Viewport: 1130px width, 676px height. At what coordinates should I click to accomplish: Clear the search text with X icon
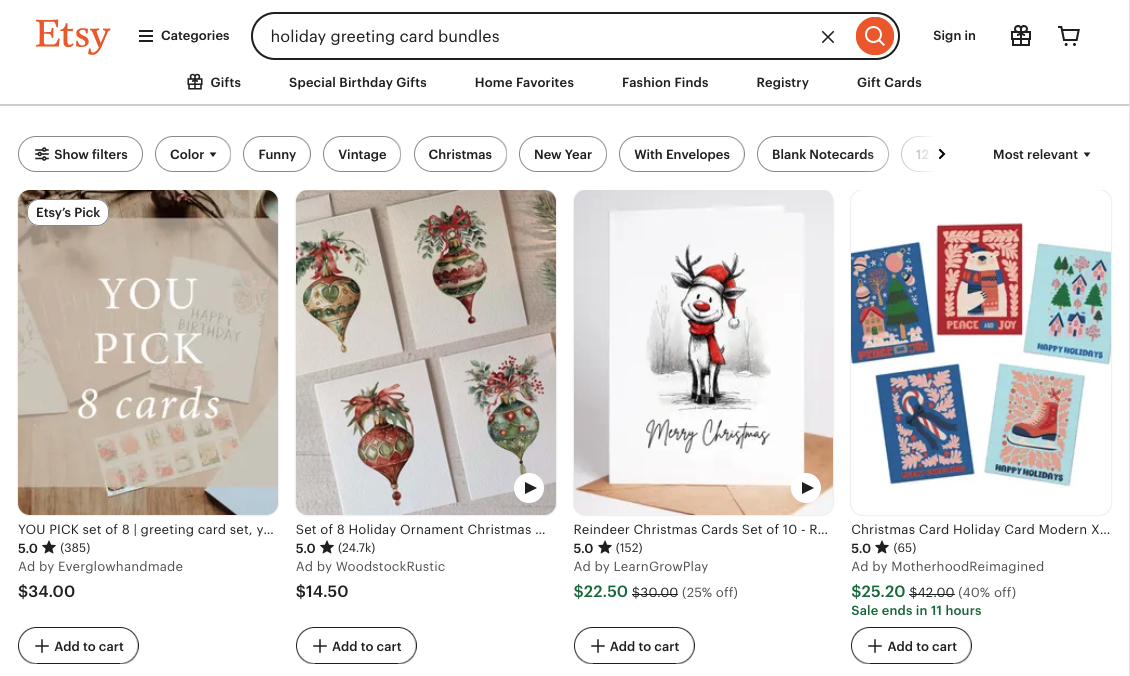(x=828, y=37)
